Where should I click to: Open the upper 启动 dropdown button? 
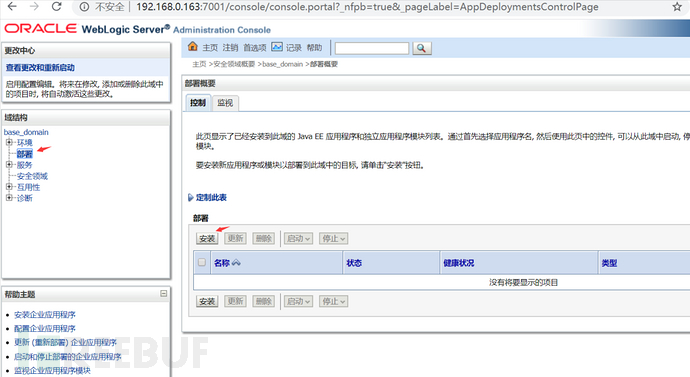point(298,238)
